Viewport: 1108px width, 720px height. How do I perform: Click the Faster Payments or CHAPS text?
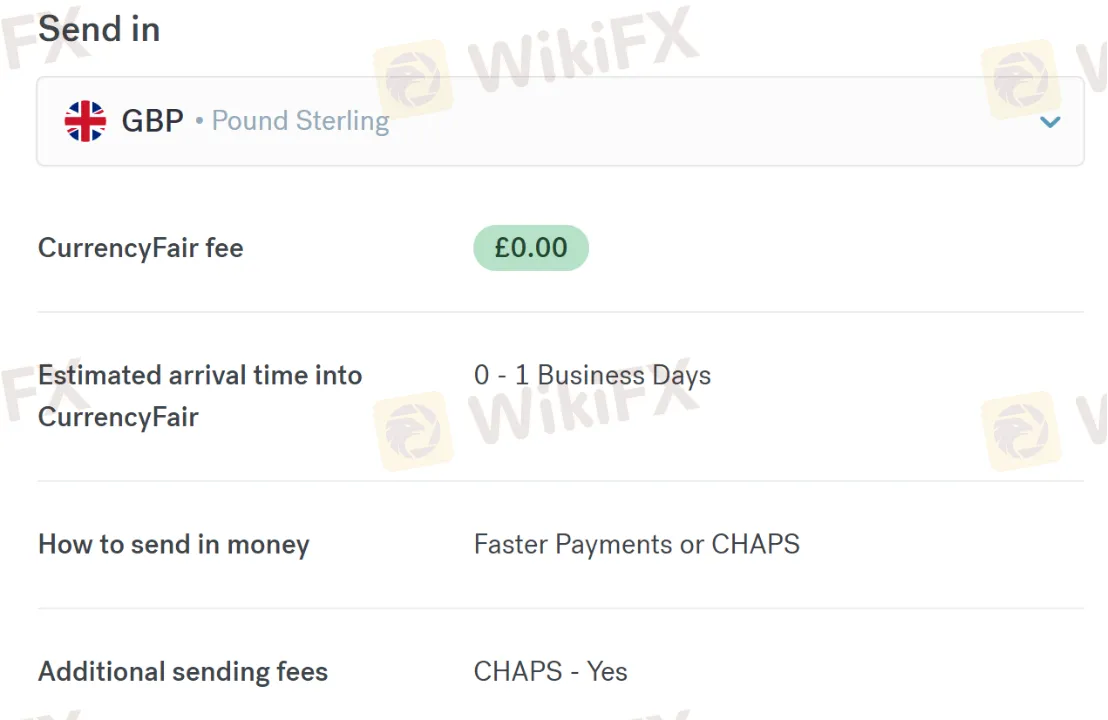(637, 544)
